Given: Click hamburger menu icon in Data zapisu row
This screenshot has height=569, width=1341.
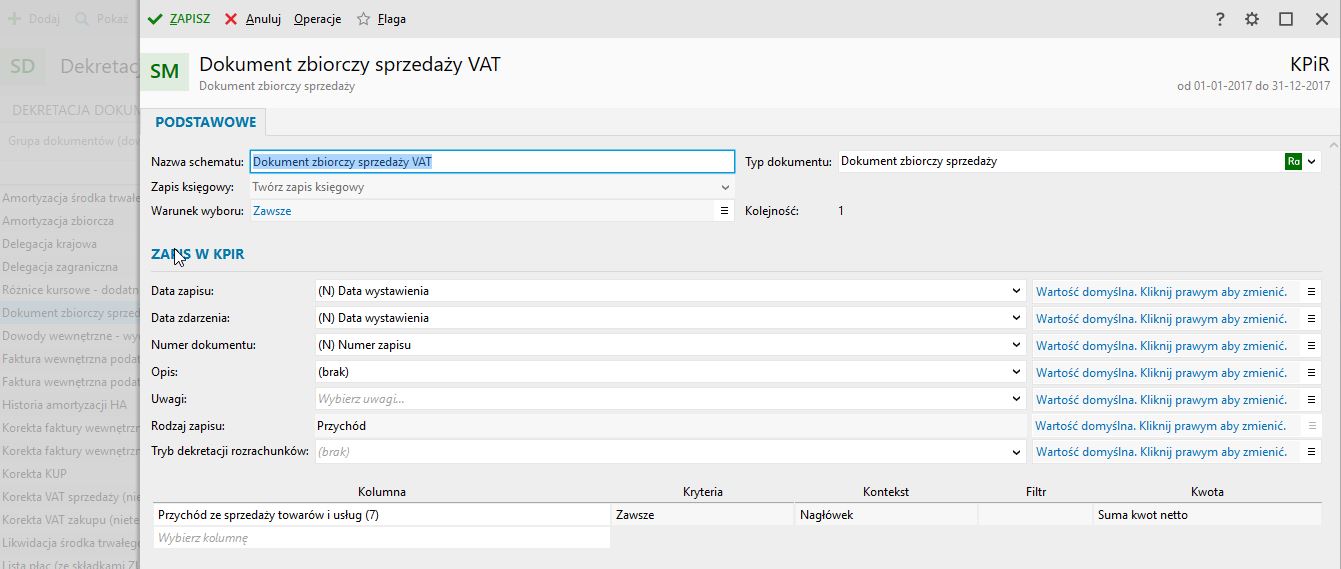Looking at the screenshot, I should point(1312,291).
